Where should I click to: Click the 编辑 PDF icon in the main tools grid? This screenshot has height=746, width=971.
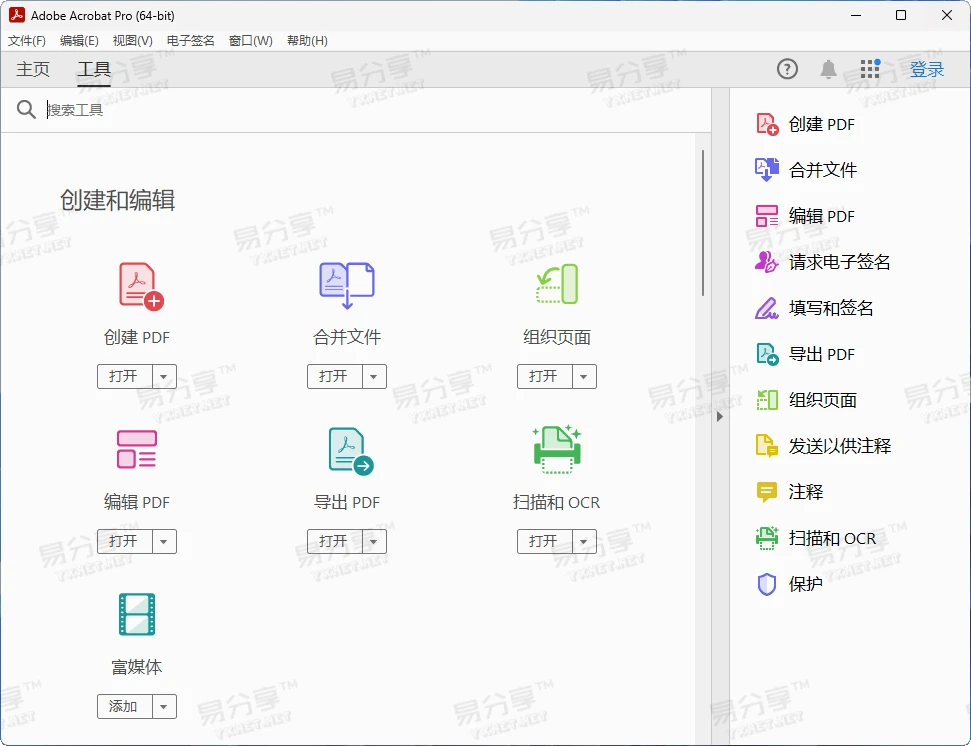[x=137, y=449]
